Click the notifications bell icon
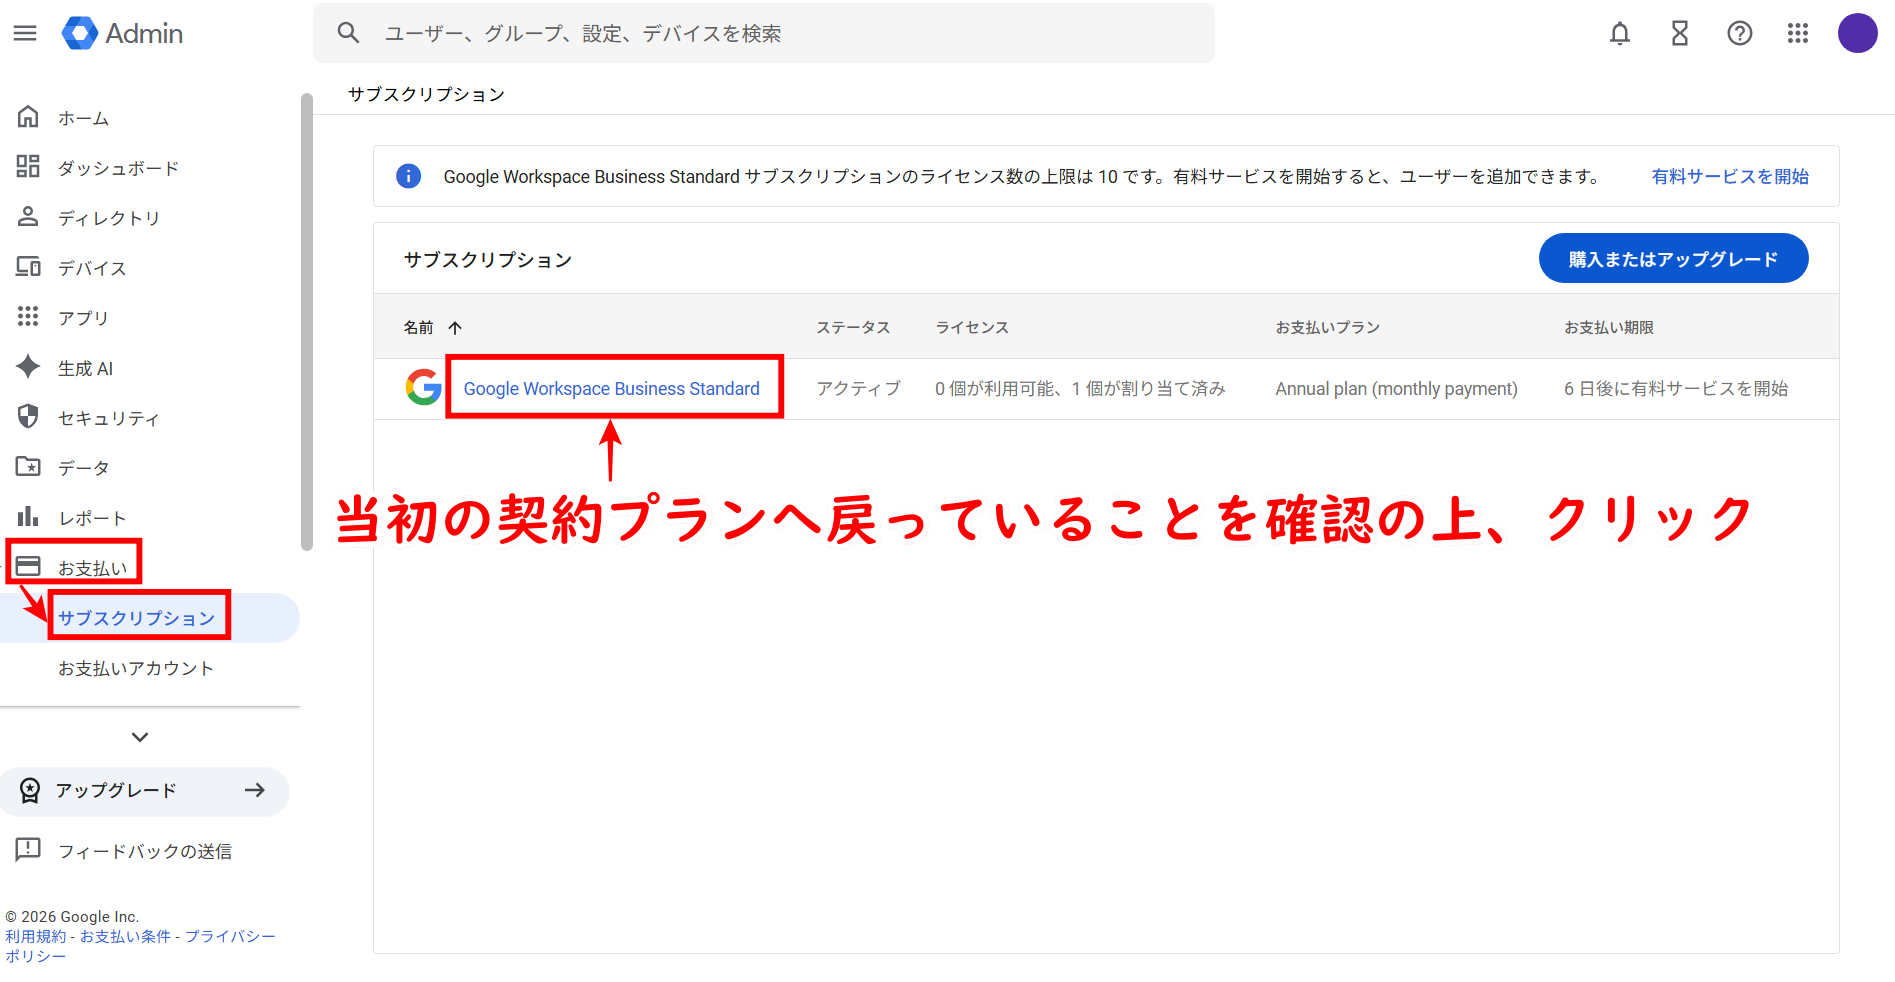 pos(1619,33)
